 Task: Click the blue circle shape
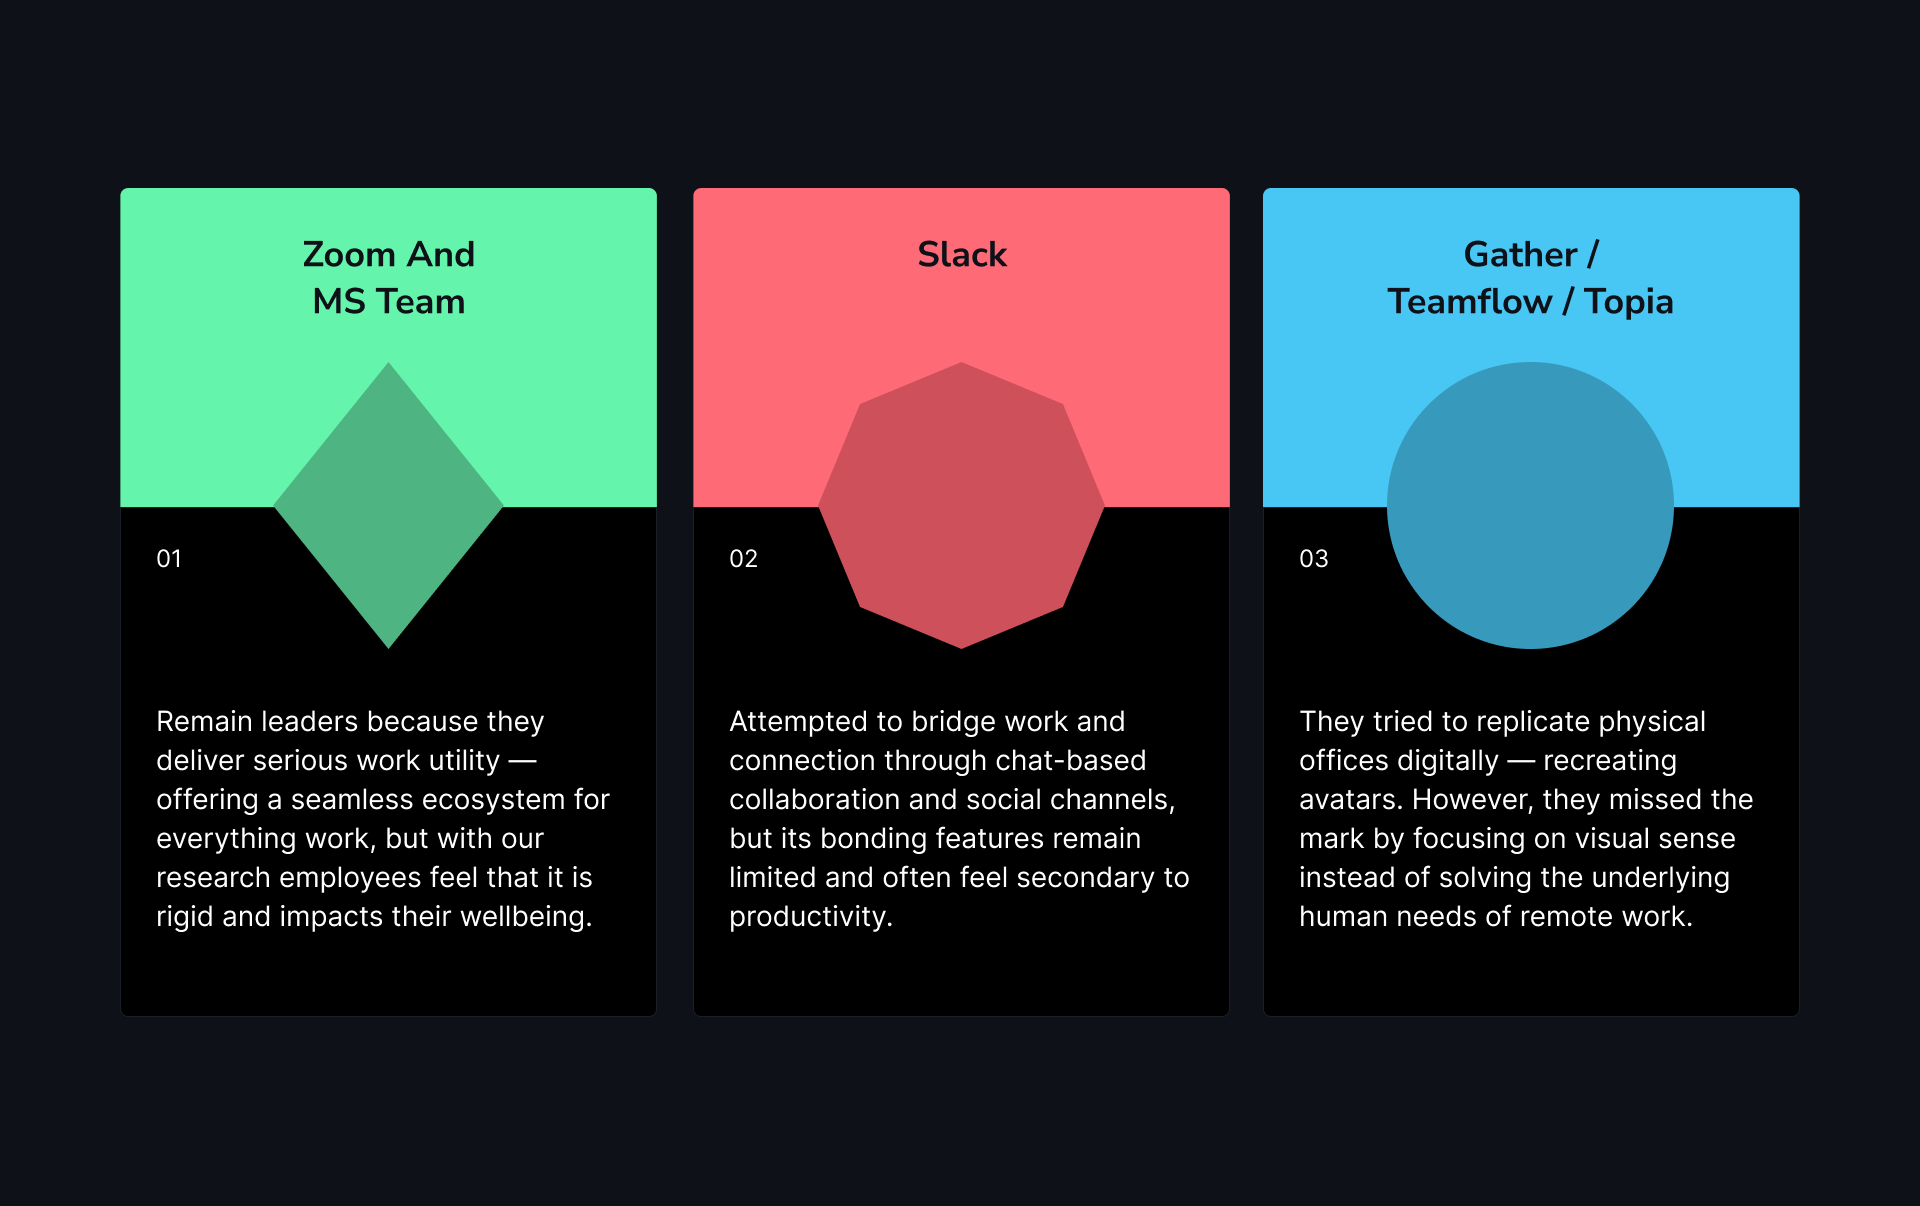click(x=1530, y=505)
